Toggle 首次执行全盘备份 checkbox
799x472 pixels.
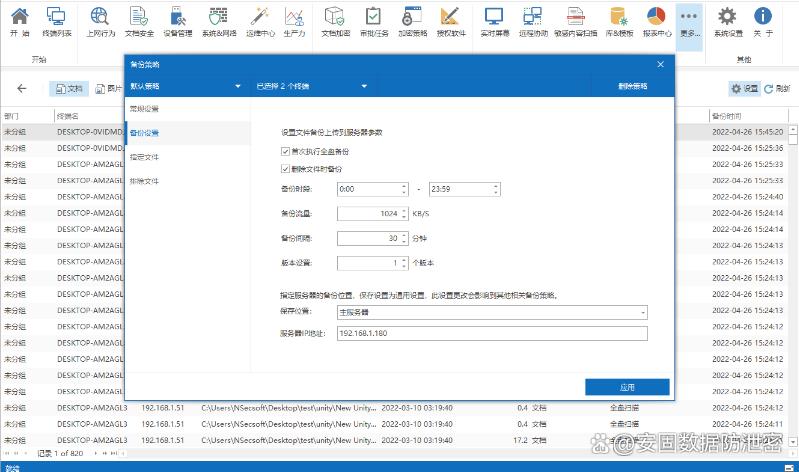(x=286, y=150)
